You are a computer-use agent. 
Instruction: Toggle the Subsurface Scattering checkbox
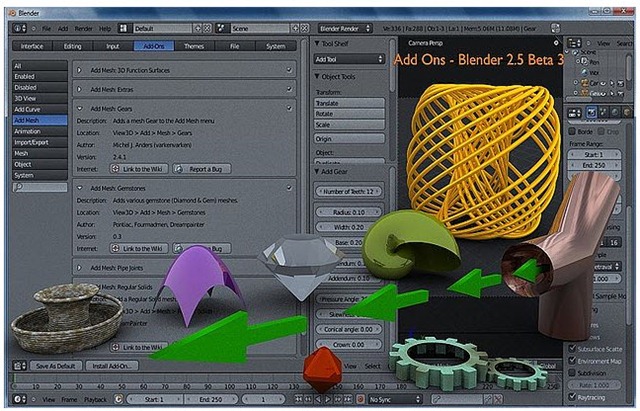(x=572, y=349)
